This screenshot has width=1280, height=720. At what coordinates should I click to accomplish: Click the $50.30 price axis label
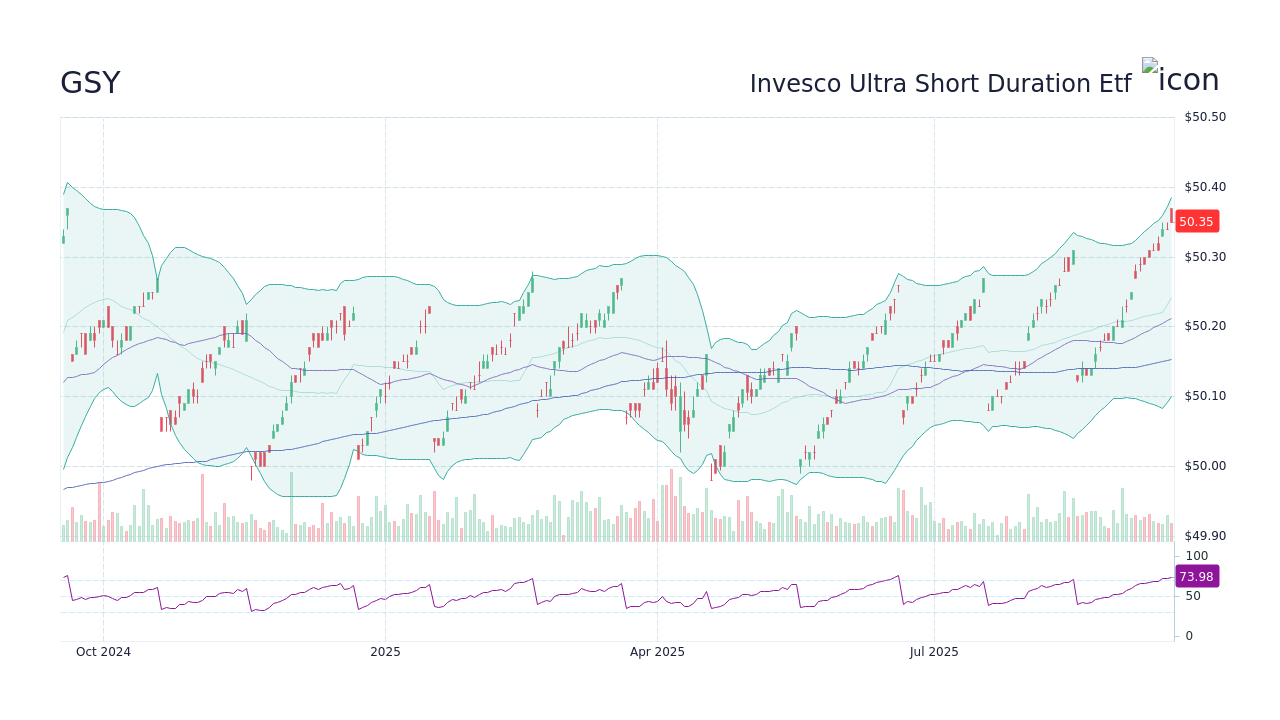click(x=1205, y=257)
